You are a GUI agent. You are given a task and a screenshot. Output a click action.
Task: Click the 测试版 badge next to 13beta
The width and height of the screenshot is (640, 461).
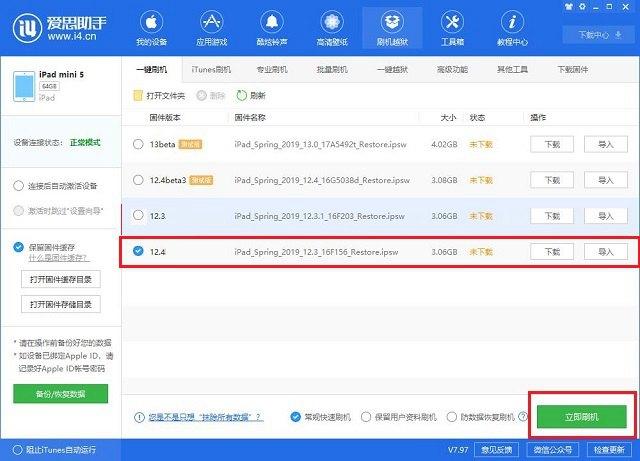pyautogui.click(x=191, y=144)
